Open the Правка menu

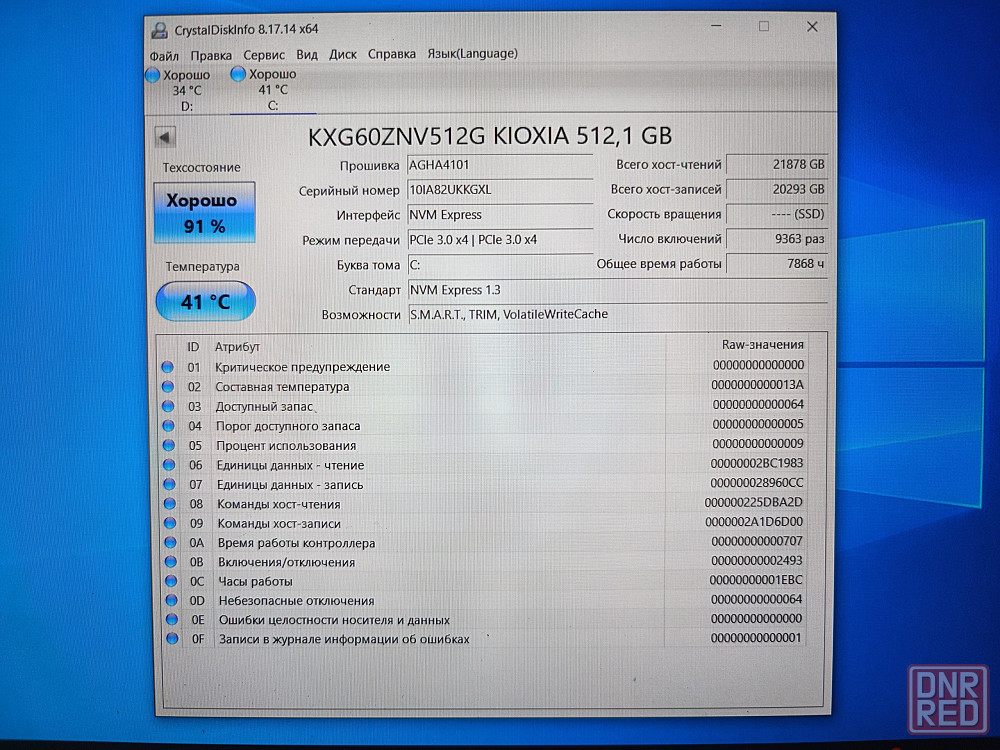click(211, 55)
